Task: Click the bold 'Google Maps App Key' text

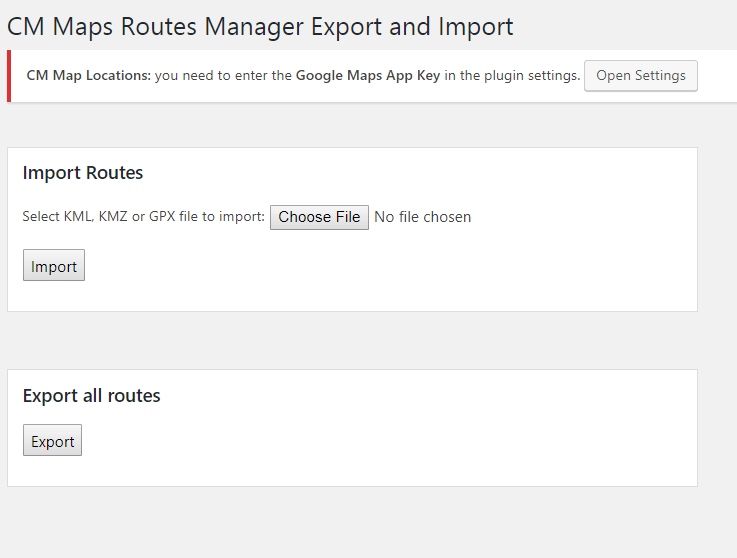Action: pyautogui.click(x=368, y=76)
